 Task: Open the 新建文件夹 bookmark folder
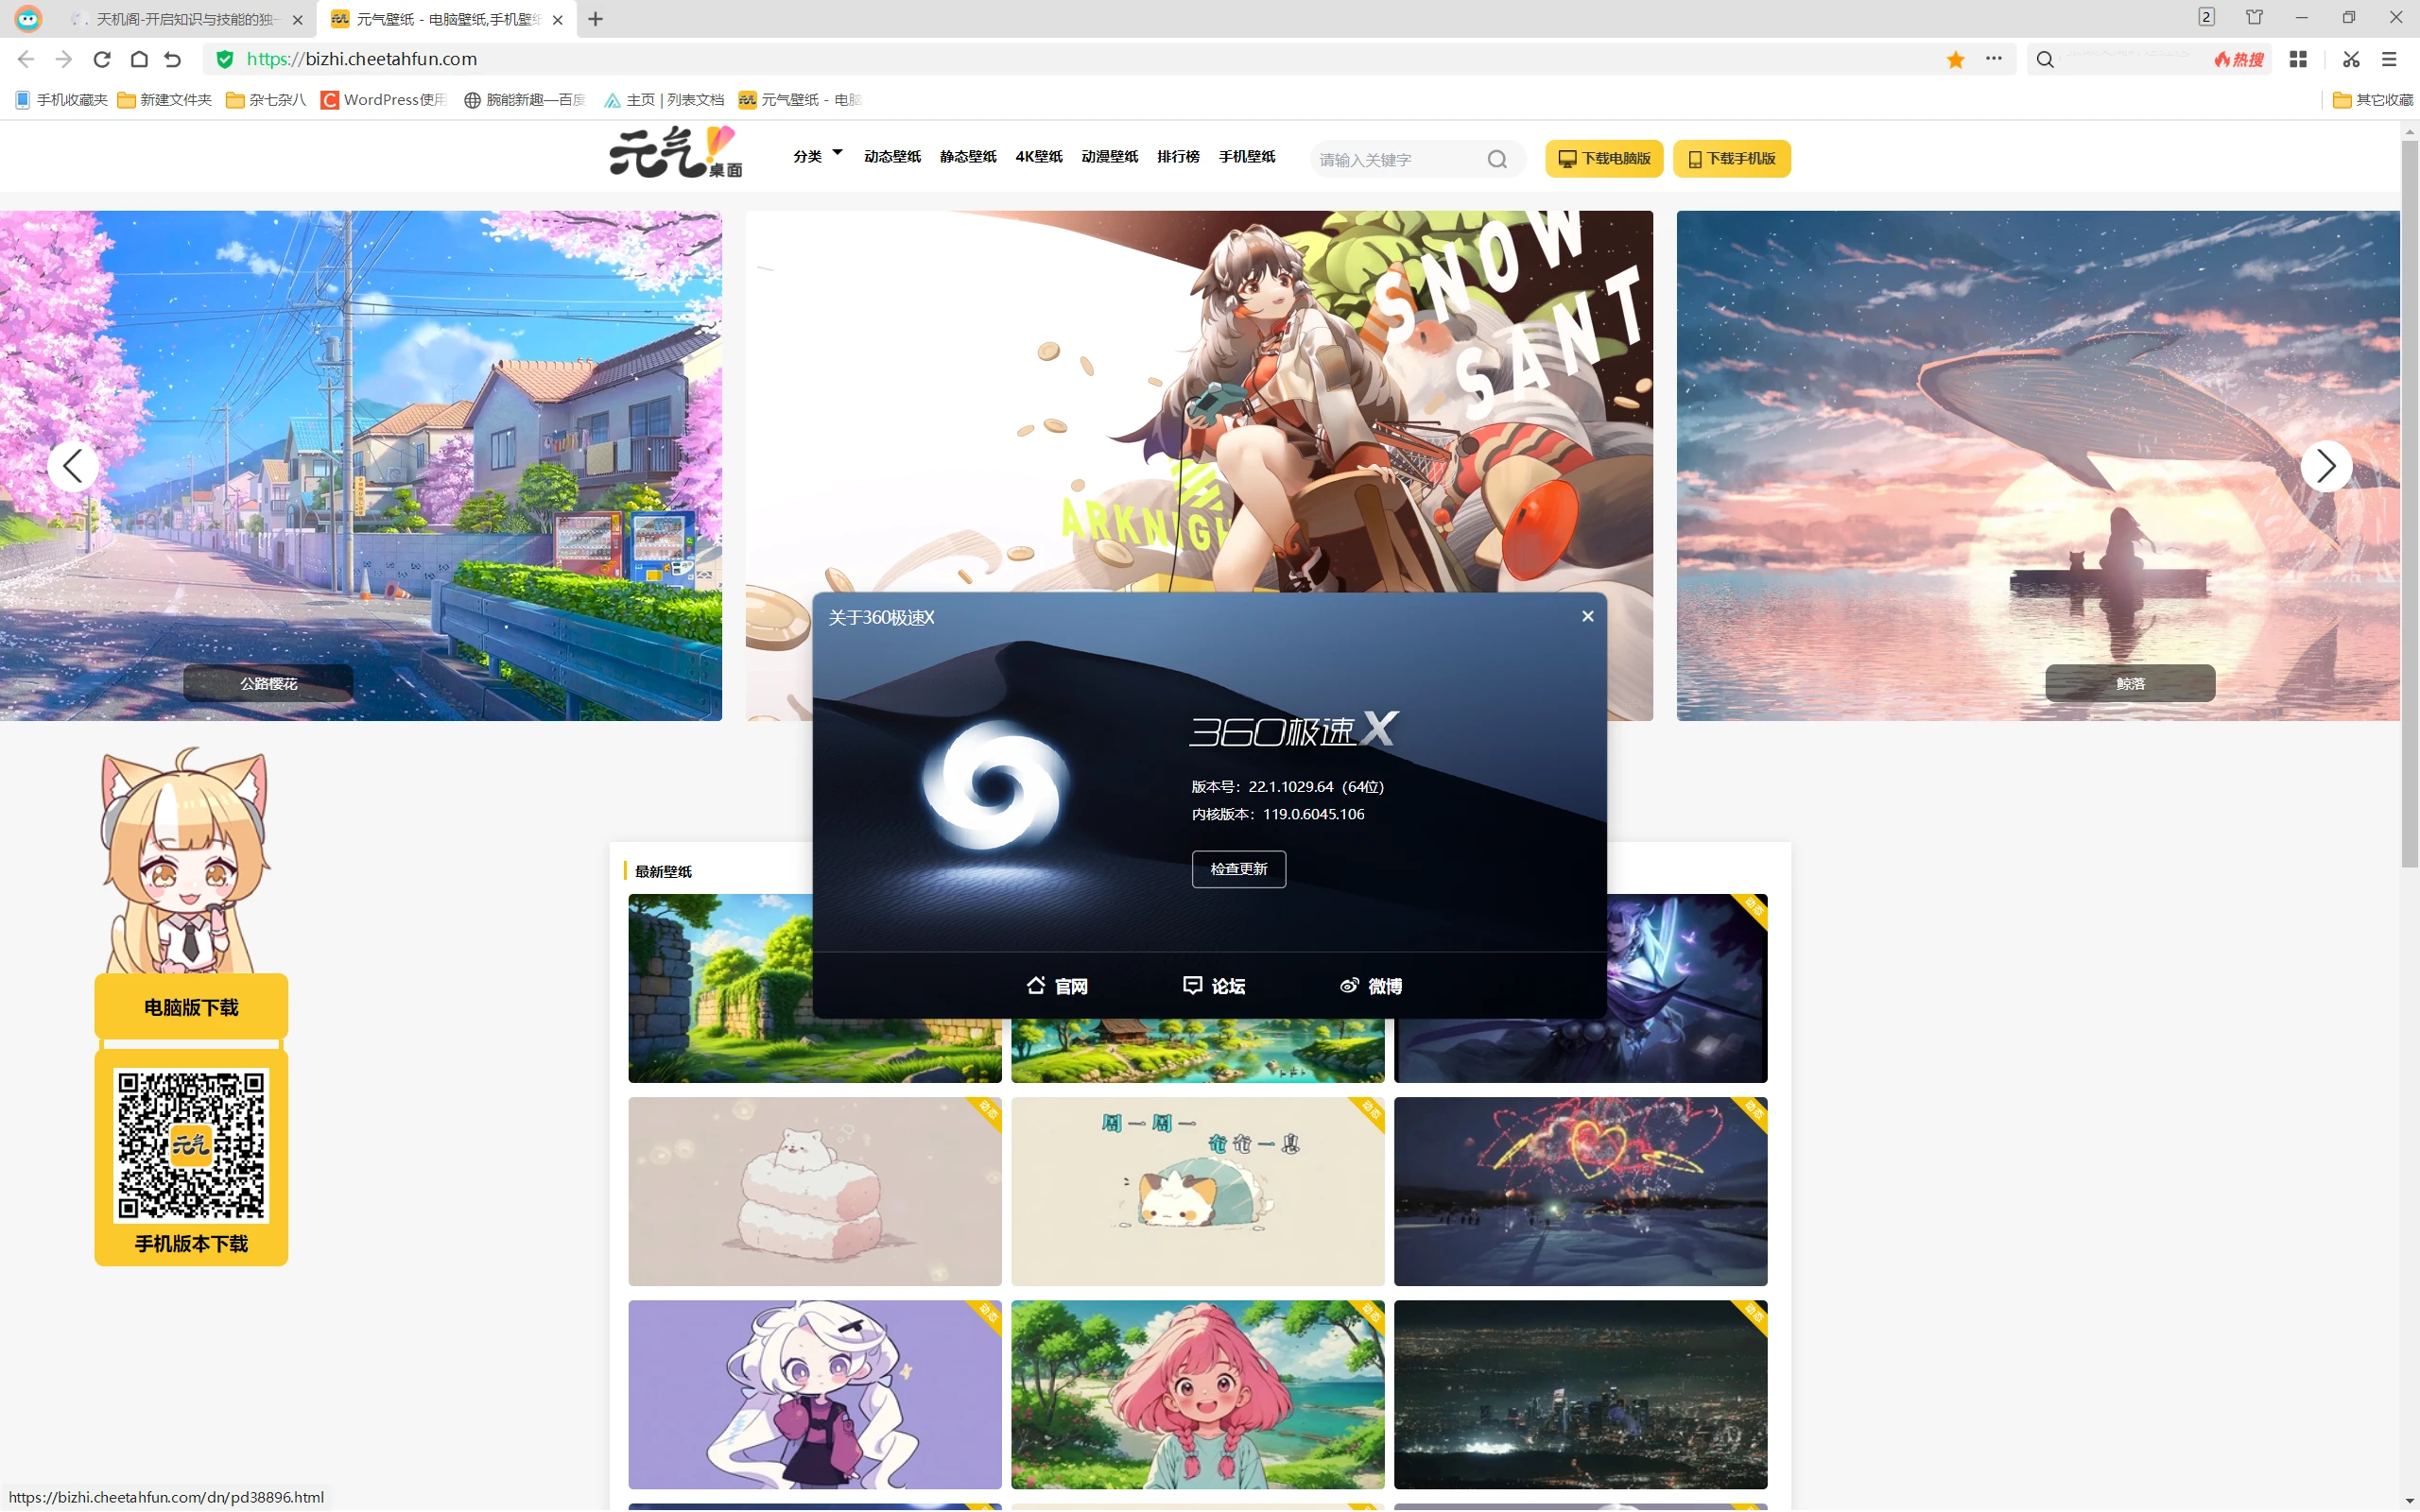(165, 99)
